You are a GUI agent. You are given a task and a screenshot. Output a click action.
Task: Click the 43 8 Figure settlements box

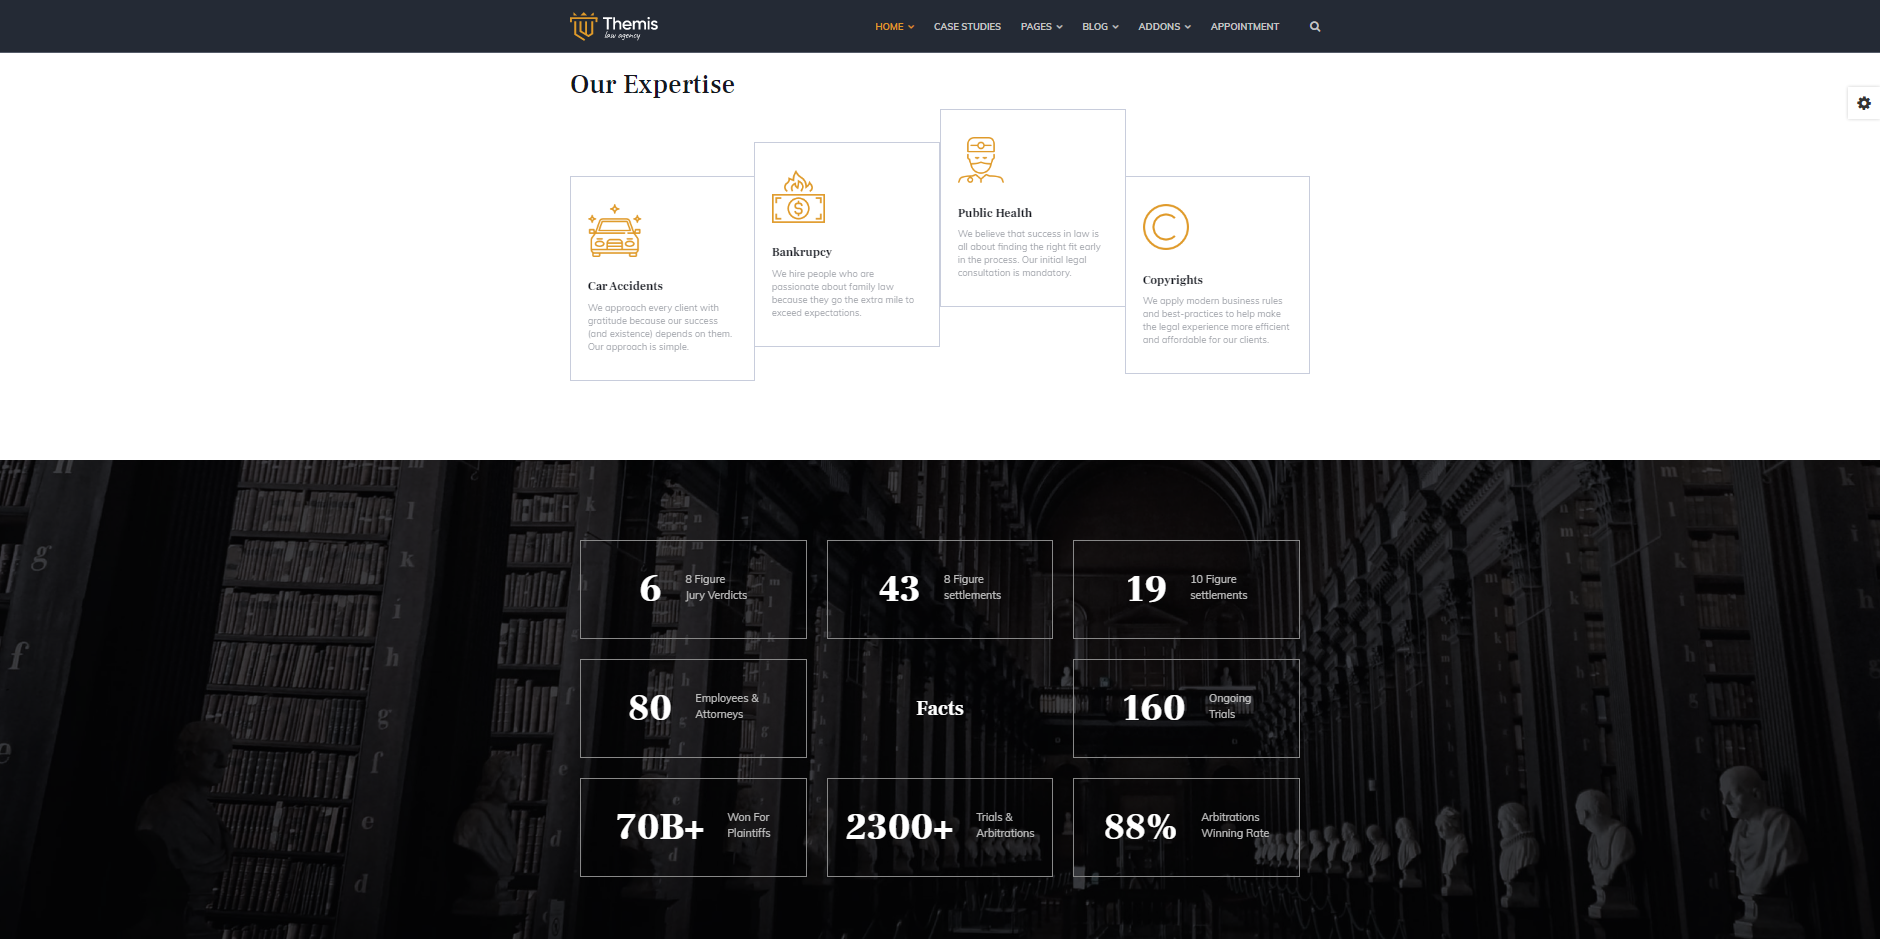(940, 589)
